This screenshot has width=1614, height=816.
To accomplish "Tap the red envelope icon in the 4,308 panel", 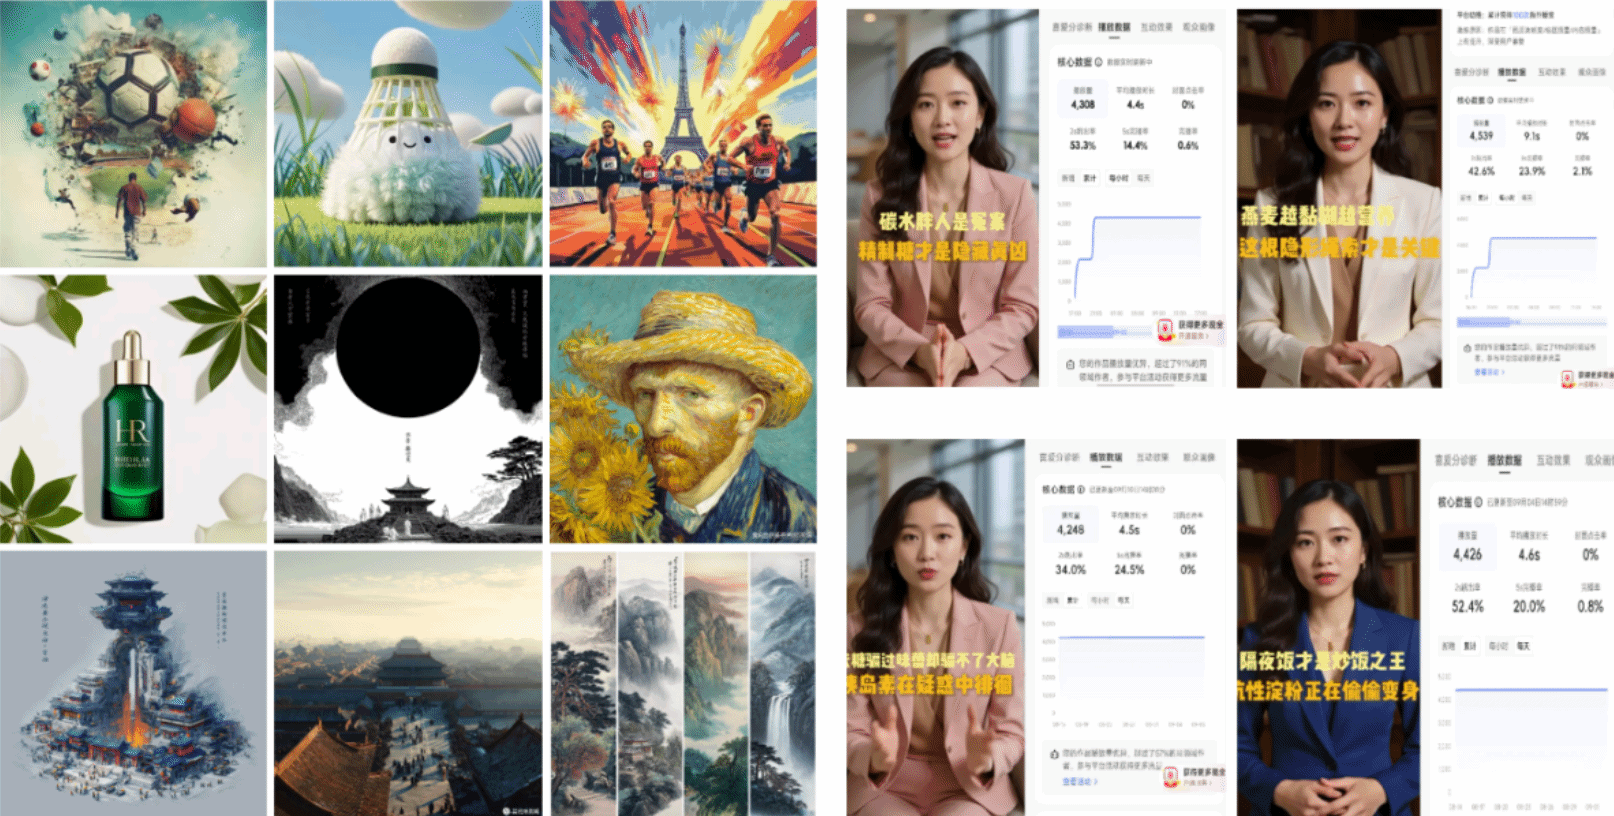I will point(1165,329).
